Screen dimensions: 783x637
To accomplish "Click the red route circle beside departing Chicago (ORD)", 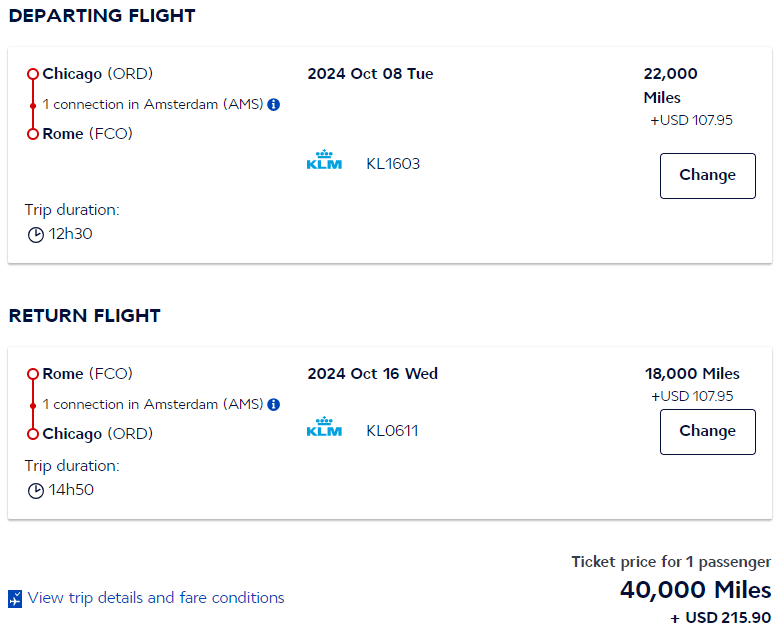I will pyautogui.click(x=33, y=74).
